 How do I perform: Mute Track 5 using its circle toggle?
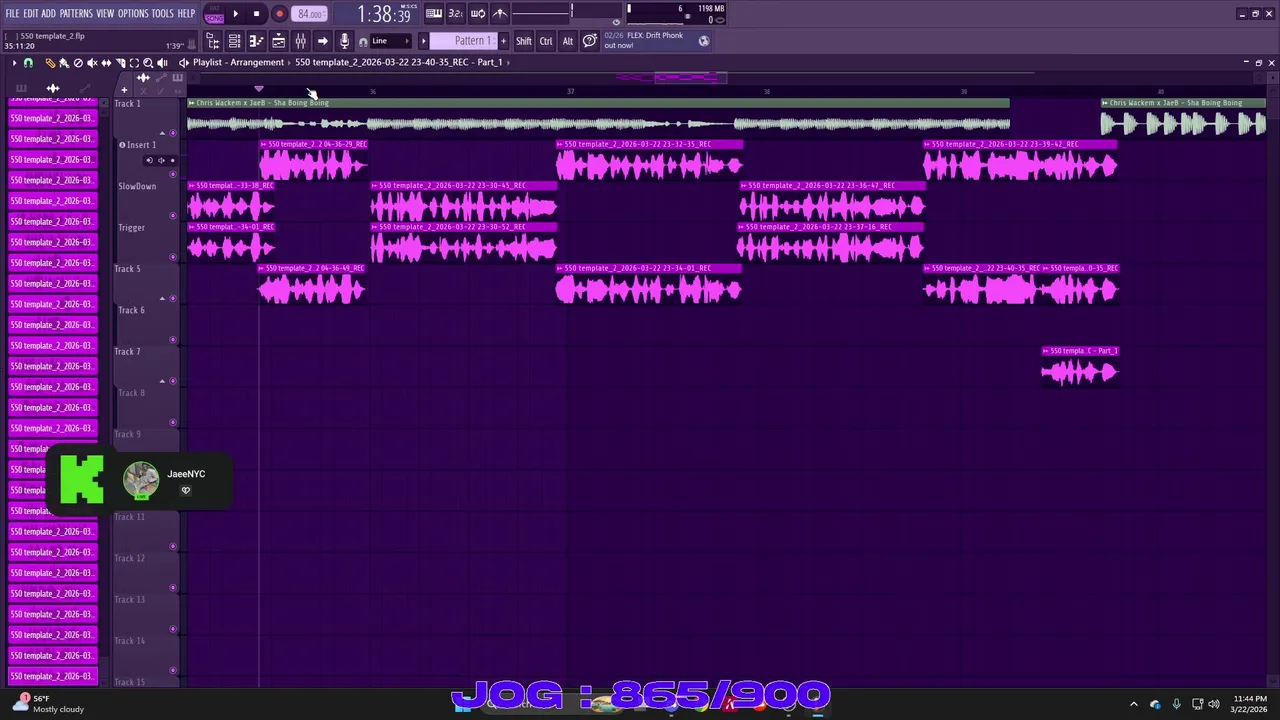(173, 298)
